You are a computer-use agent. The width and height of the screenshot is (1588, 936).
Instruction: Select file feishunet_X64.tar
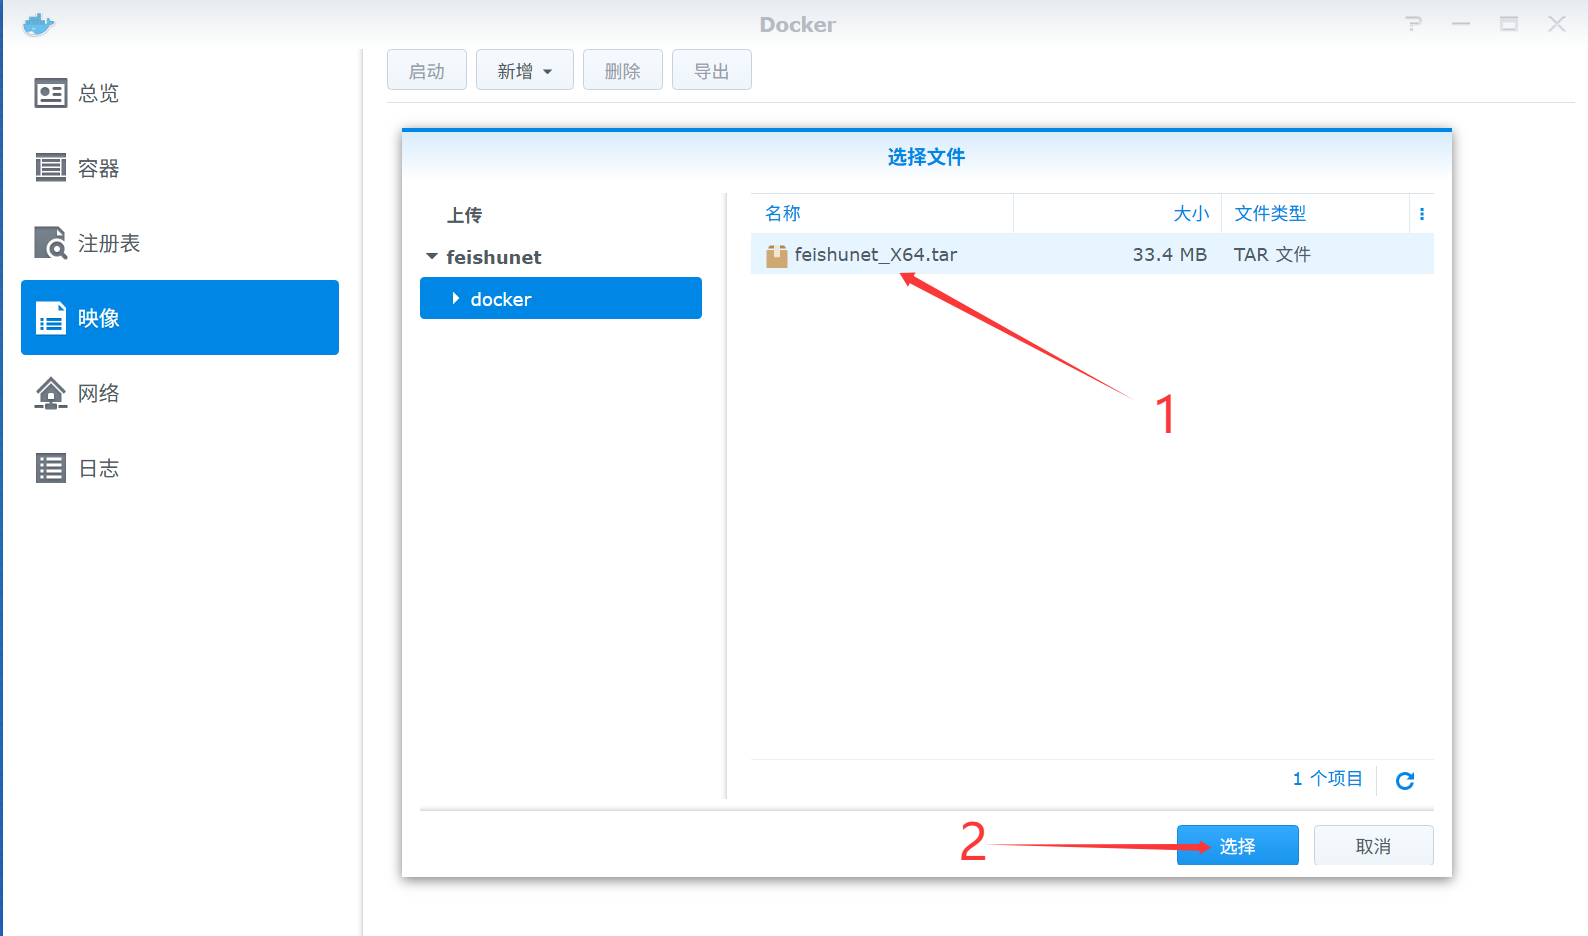click(x=876, y=254)
